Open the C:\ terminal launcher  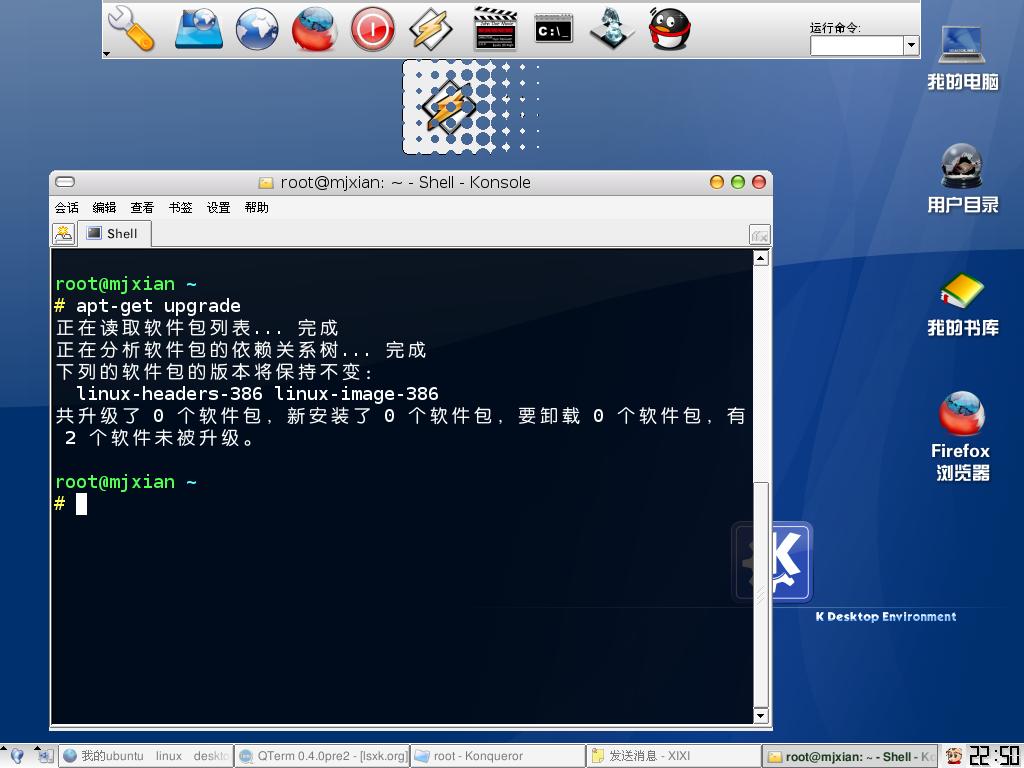pyautogui.click(x=554, y=29)
